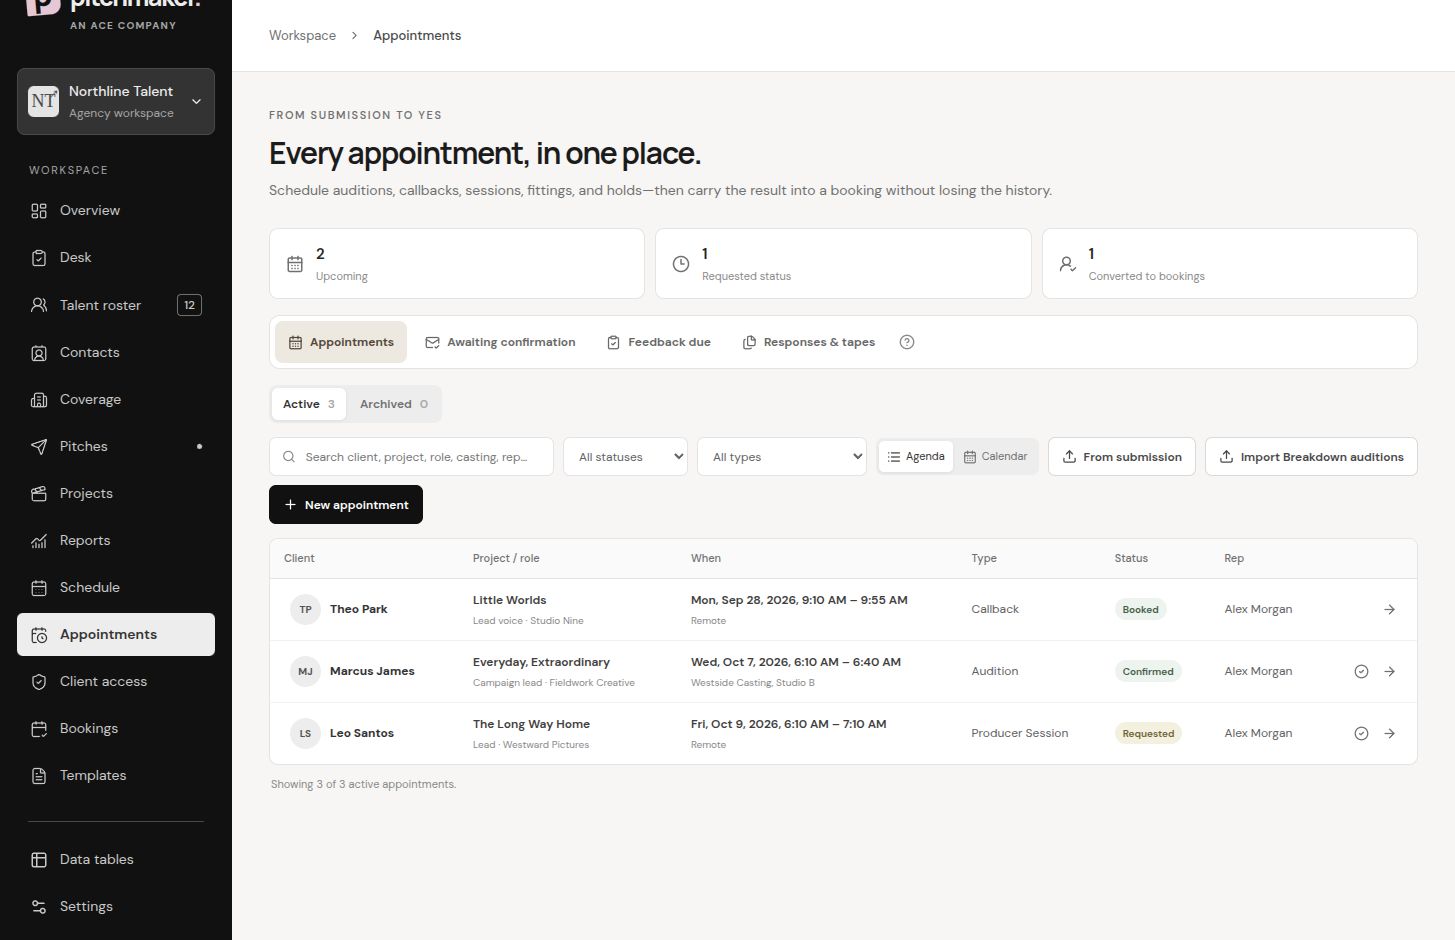This screenshot has height=940, width=1455.
Task: Click the checkmark circle icon for Leo Santos
Action: pos(1361,733)
